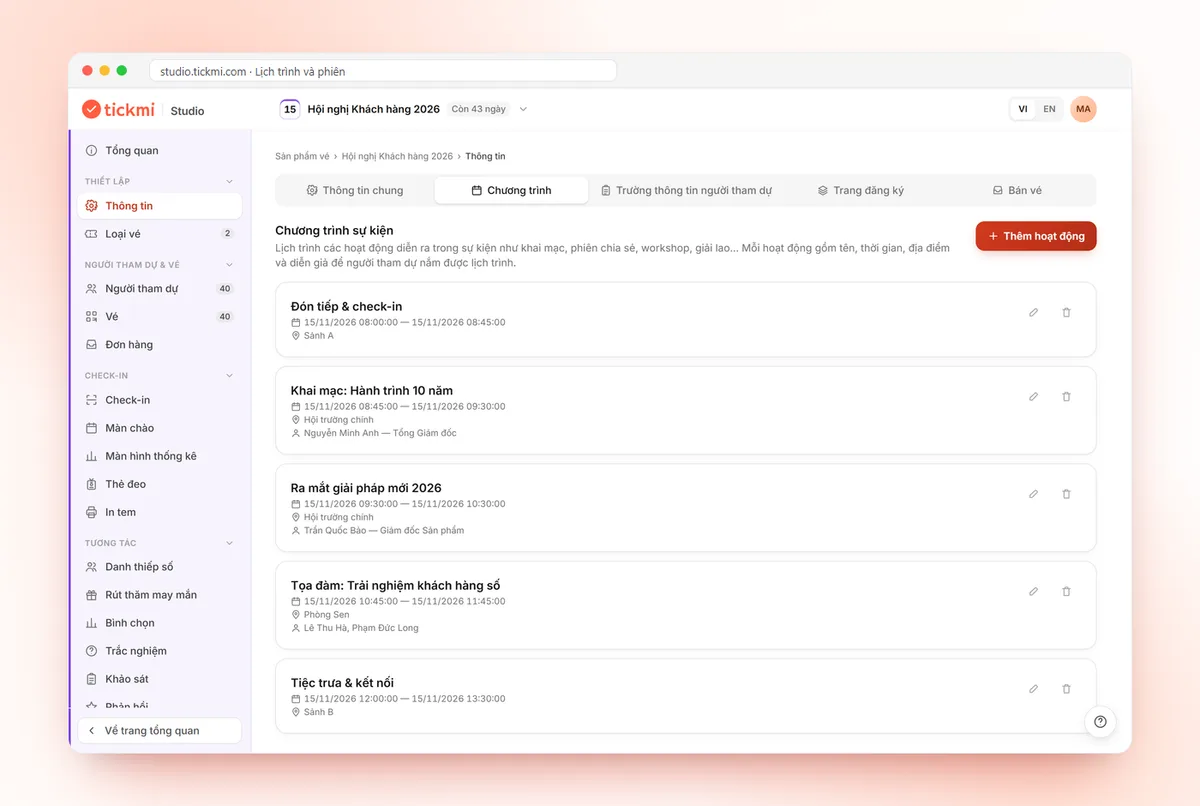The width and height of the screenshot is (1200, 806).
Task: Edit the Khai mạc: Hành trình 10 năm activity
Action: tap(1033, 396)
